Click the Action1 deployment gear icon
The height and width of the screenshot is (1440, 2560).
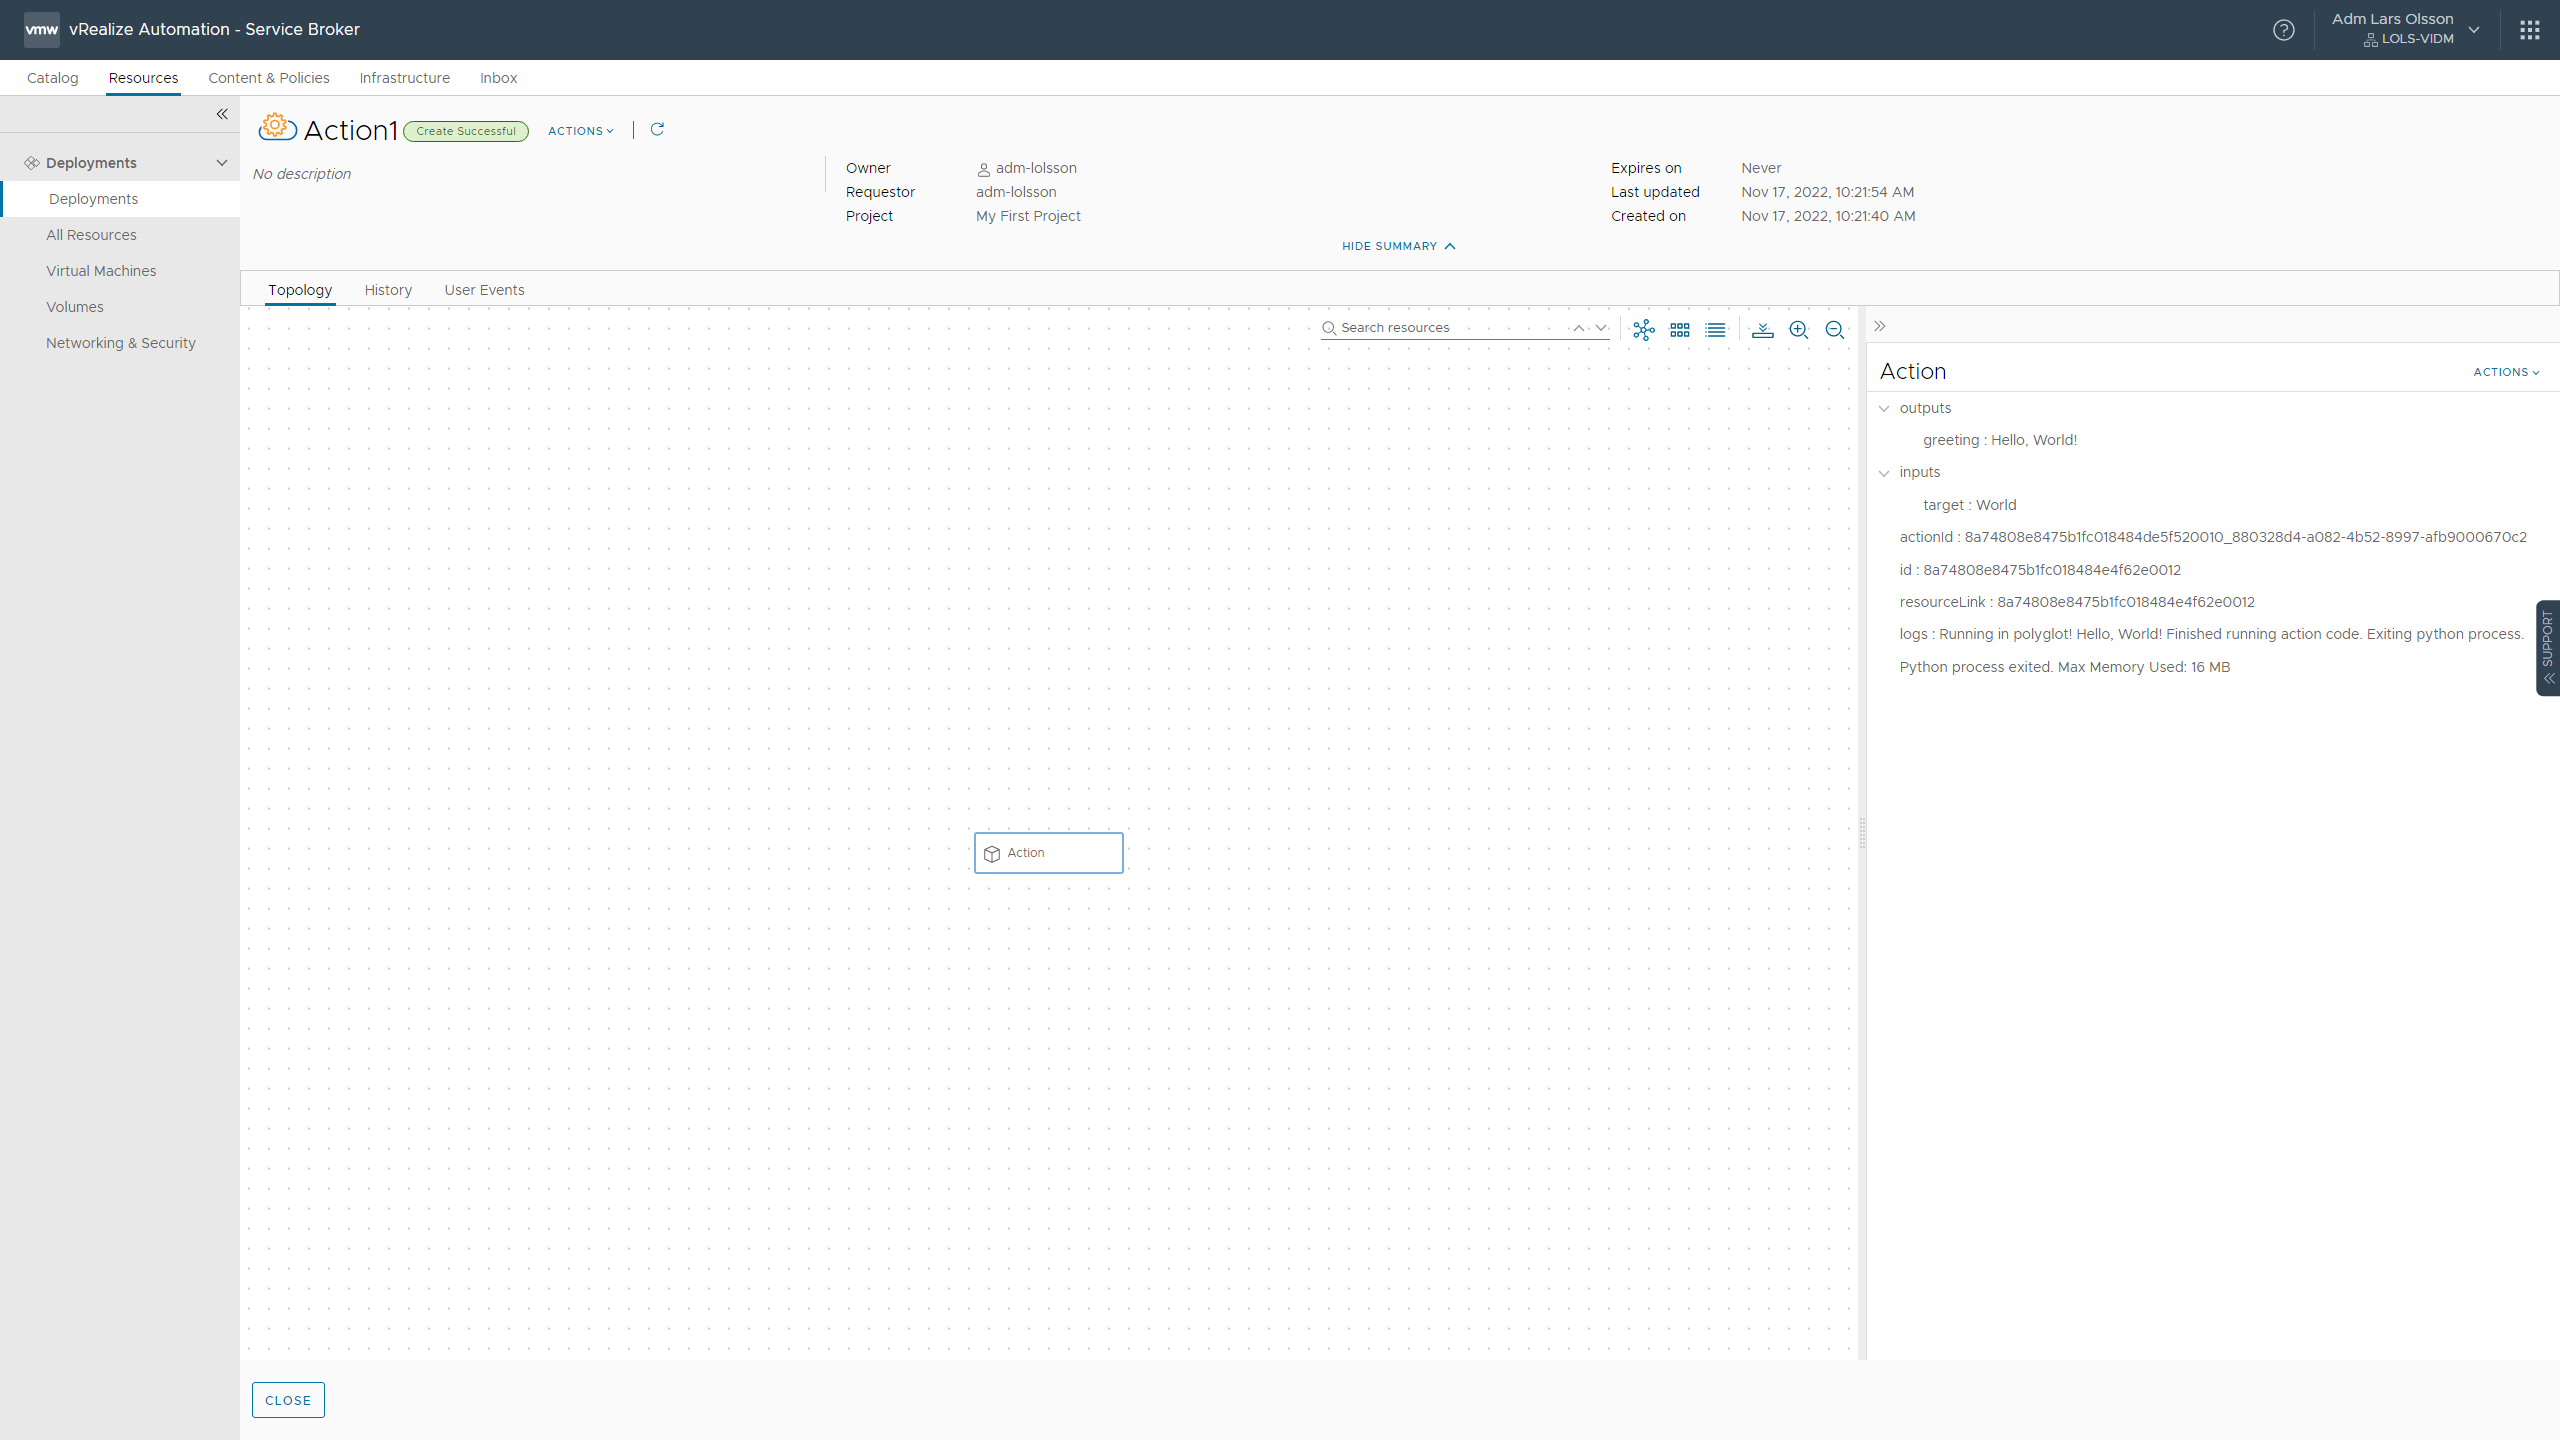tap(276, 128)
